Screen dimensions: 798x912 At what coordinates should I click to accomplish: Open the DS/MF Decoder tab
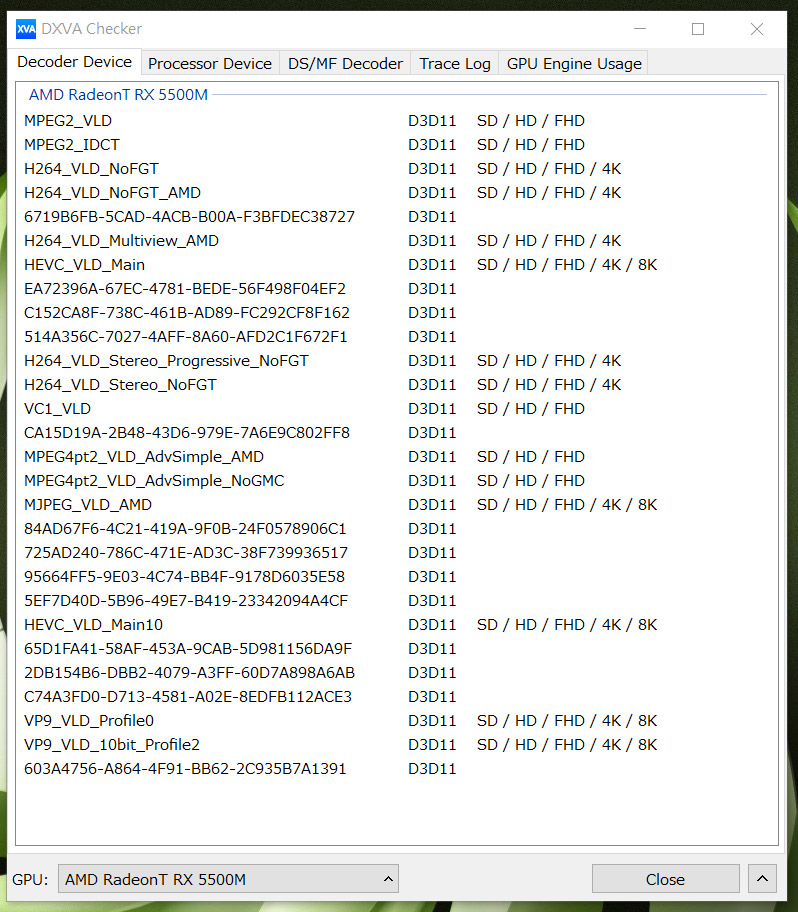[345, 63]
